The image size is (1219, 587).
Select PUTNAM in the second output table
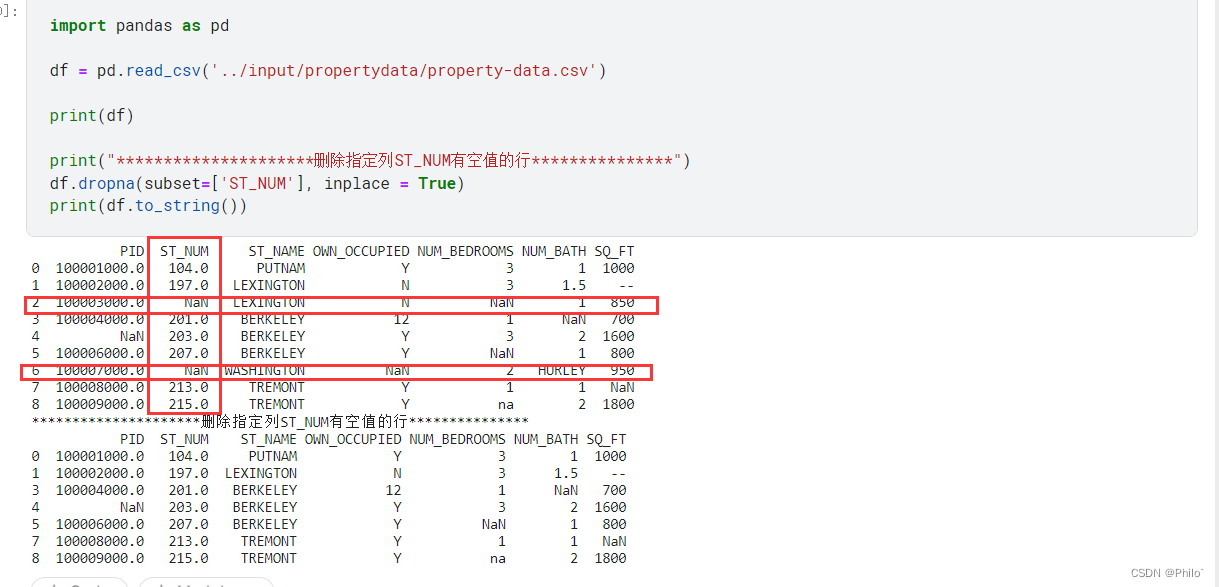tap(273, 456)
